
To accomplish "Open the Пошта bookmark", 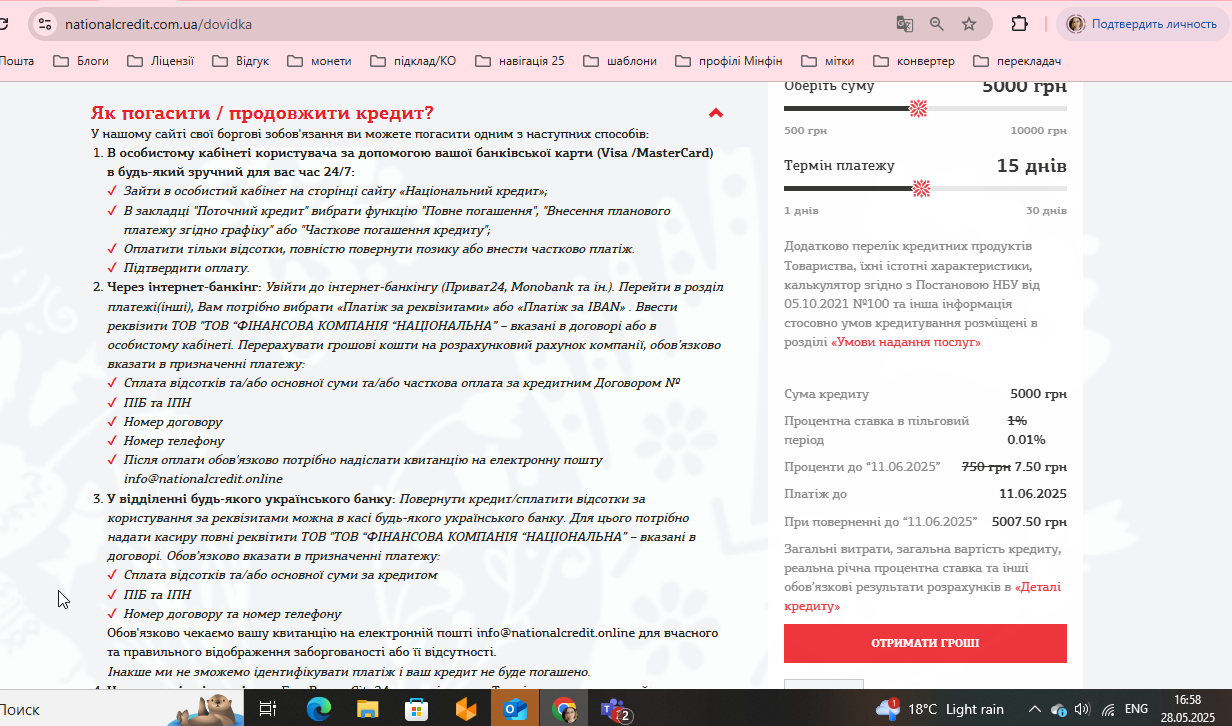I will 17,61.
